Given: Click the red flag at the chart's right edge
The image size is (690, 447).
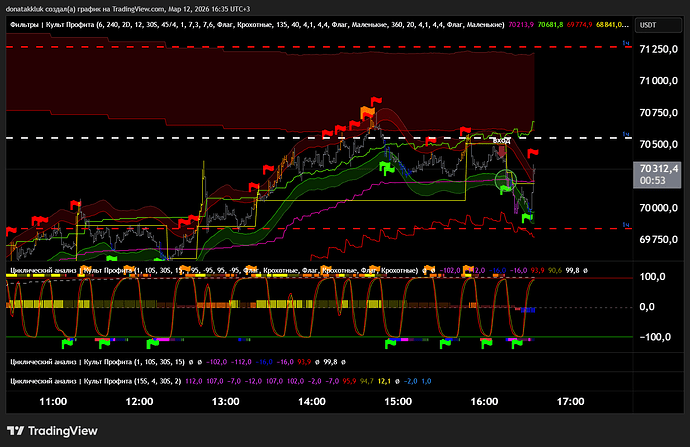Looking at the screenshot, I should coord(534,152).
